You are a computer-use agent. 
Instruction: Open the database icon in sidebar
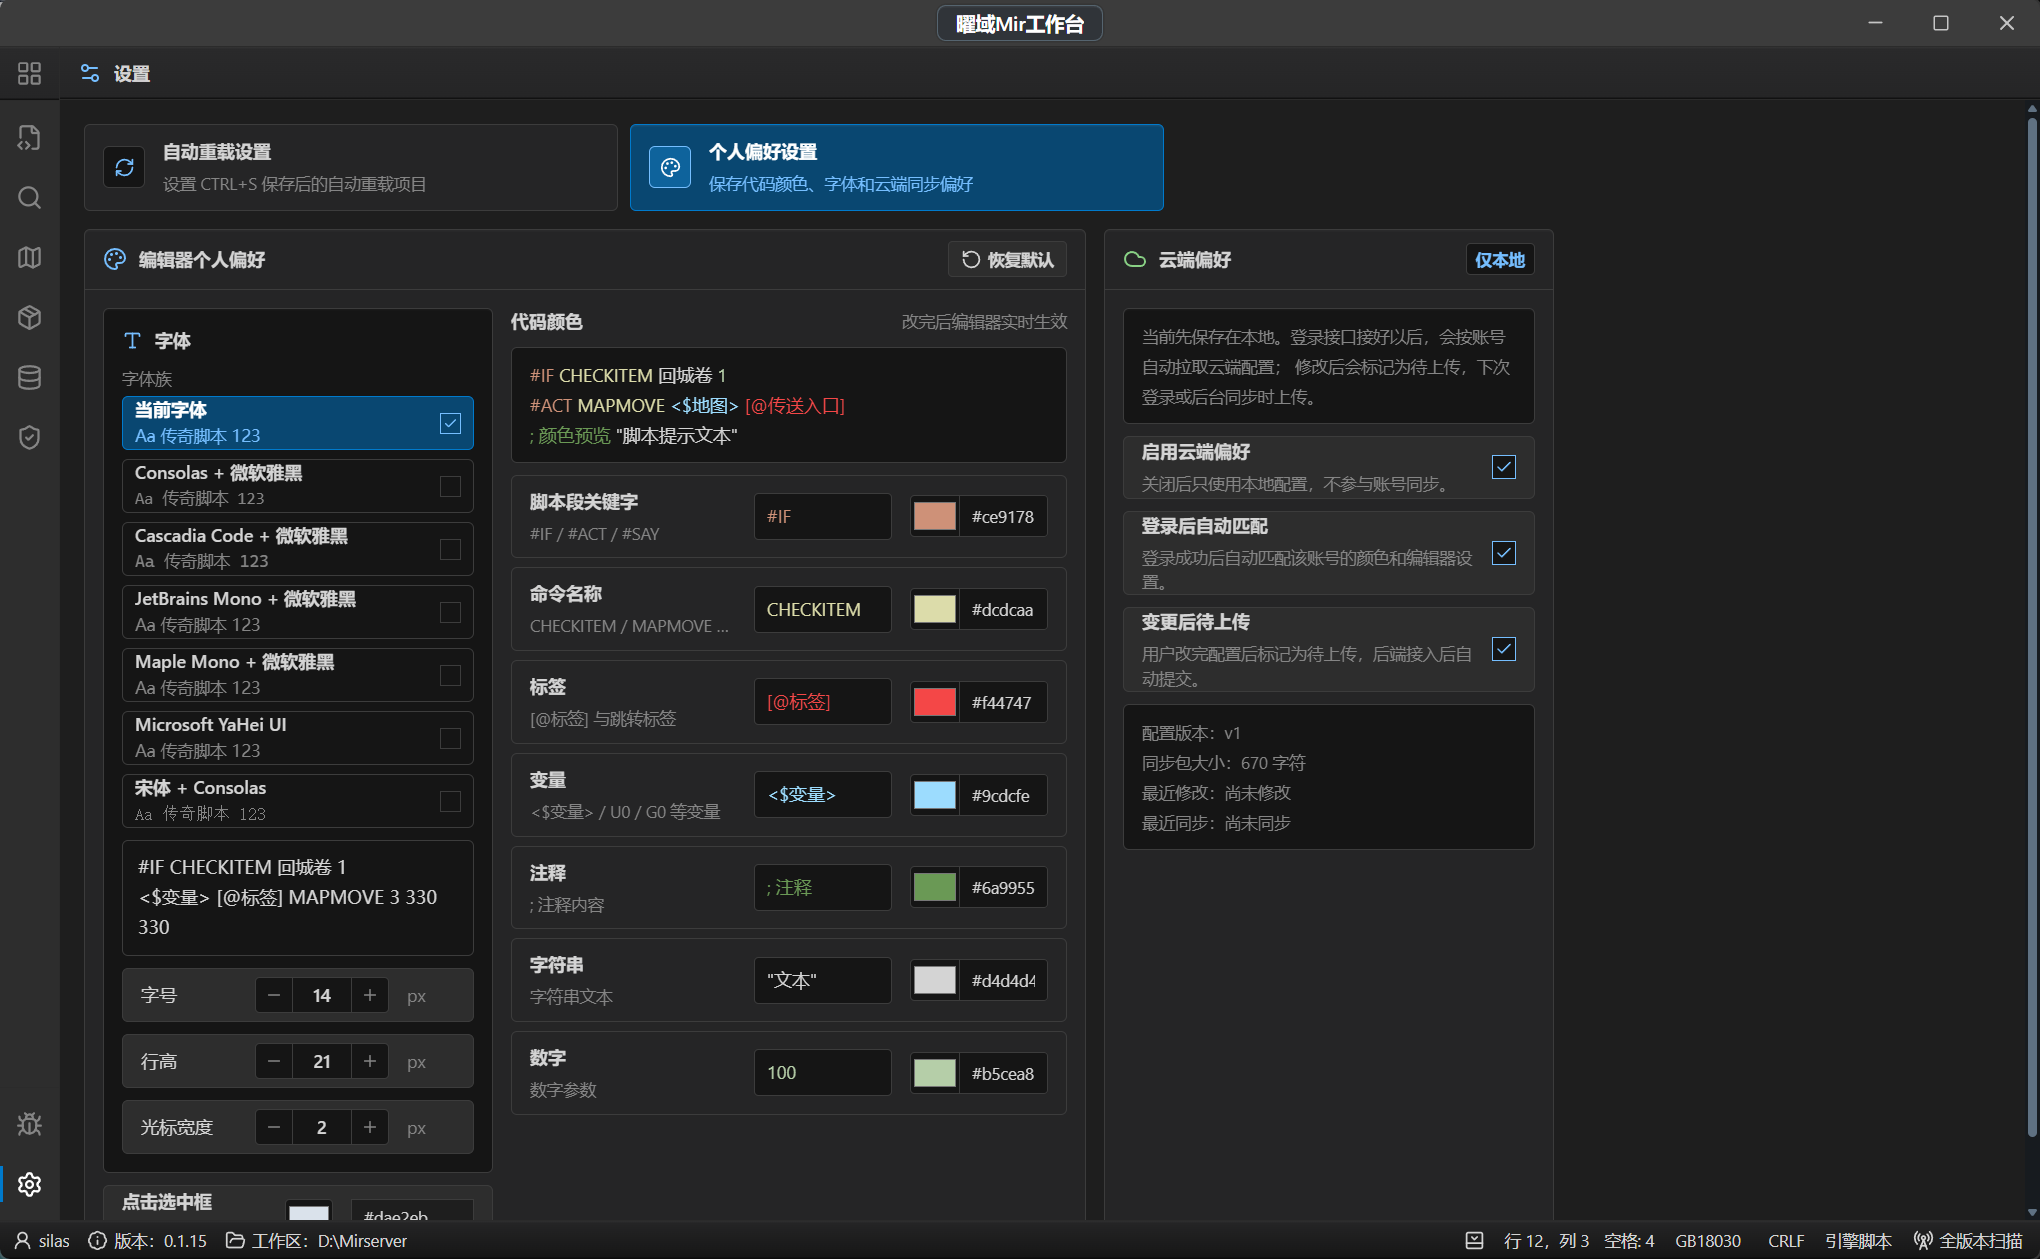pos(29,377)
